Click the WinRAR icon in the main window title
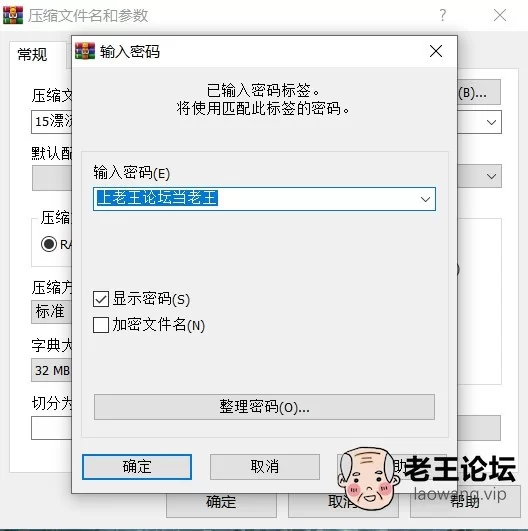 [13, 15]
